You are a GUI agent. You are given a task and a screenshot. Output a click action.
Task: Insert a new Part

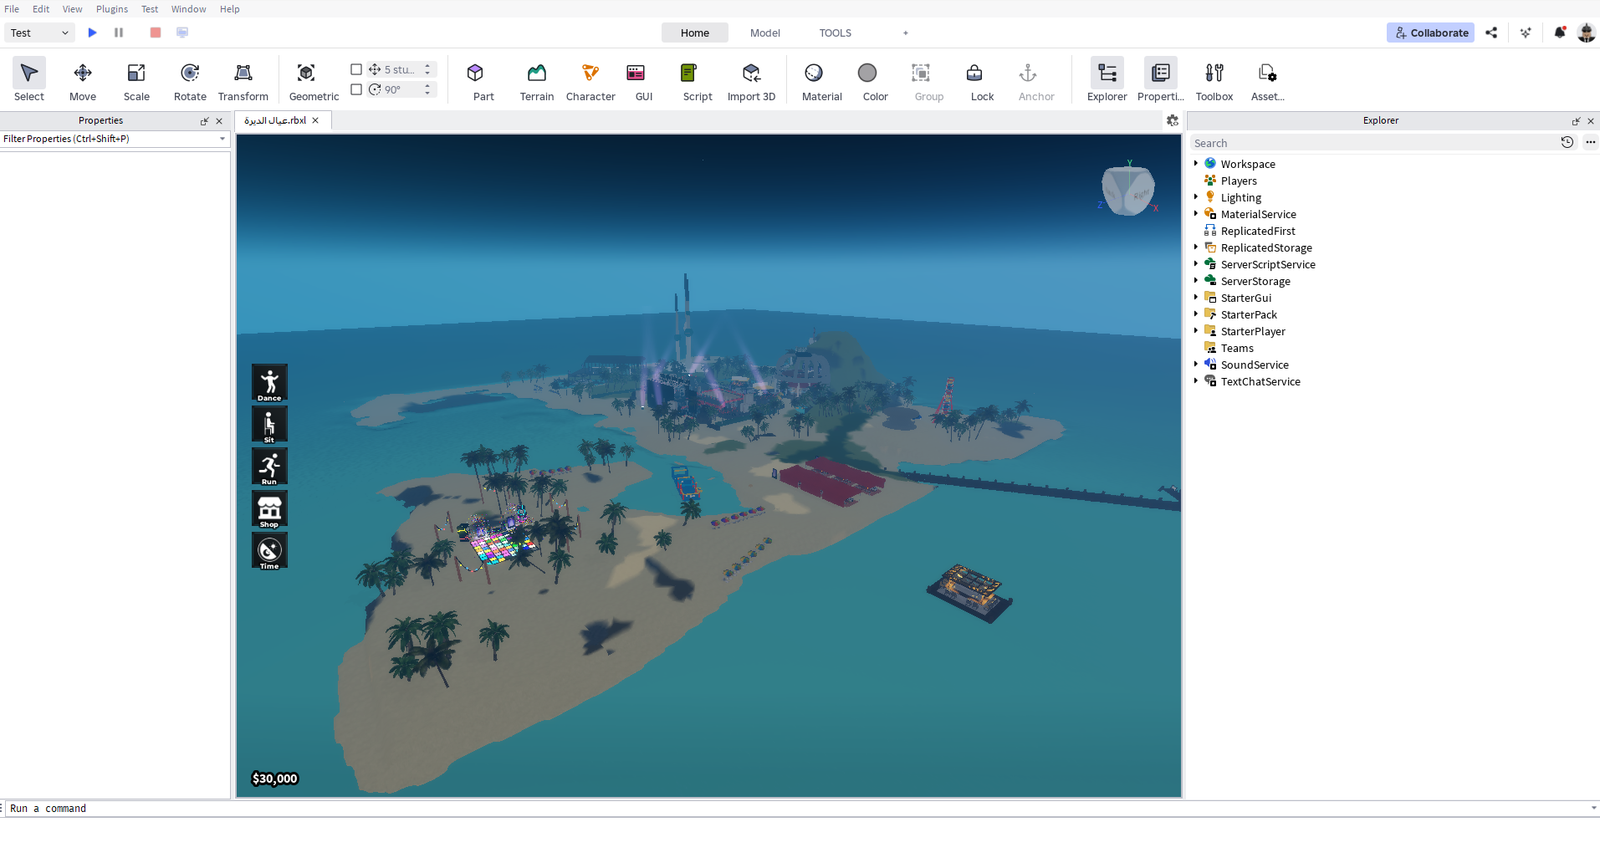click(x=483, y=80)
